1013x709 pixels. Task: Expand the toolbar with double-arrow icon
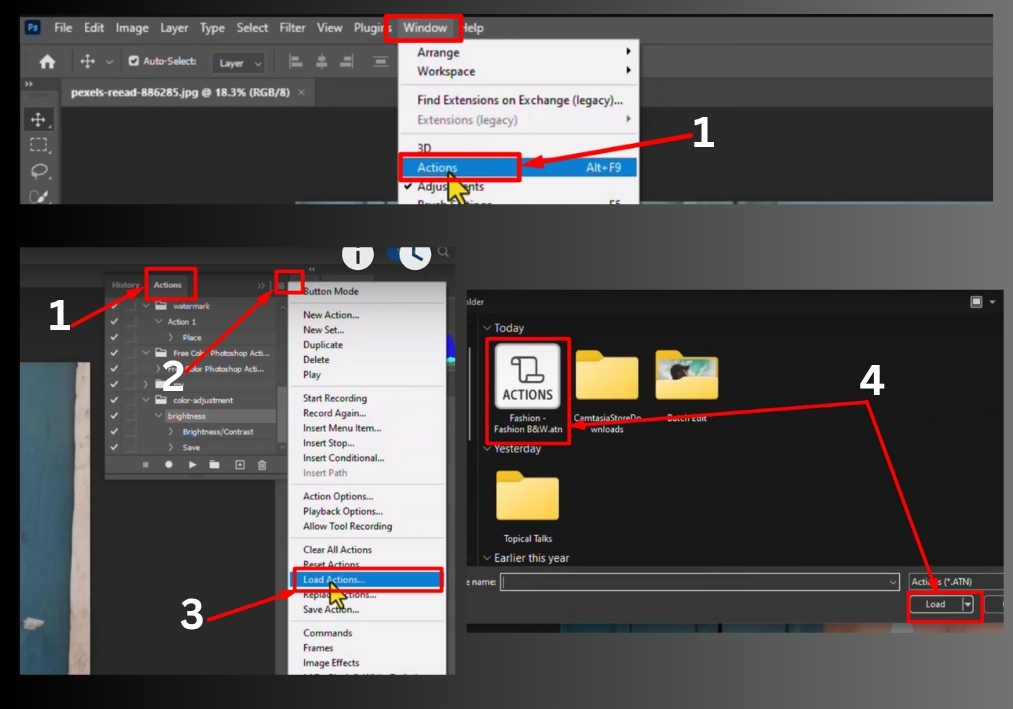(x=28, y=83)
